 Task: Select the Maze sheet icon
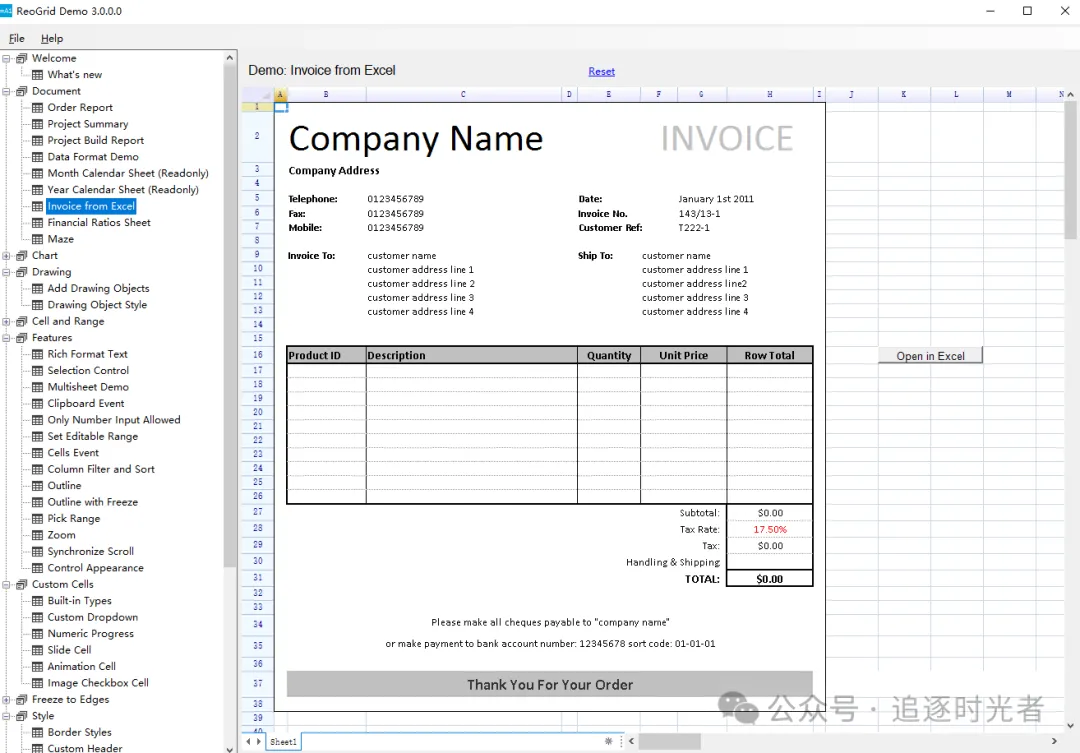[38, 239]
